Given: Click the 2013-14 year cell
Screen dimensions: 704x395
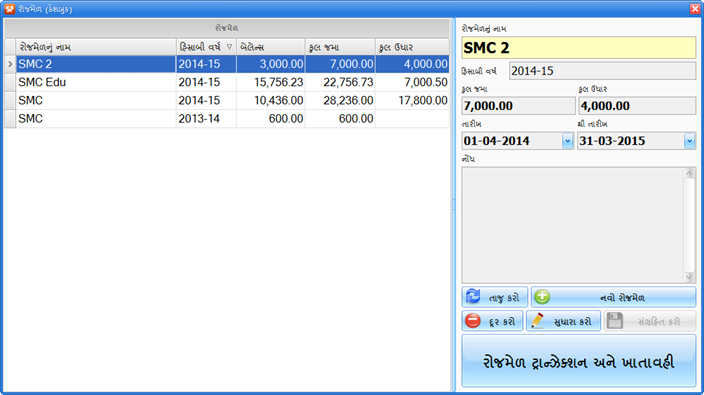Looking at the screenshot, I should click(x=206, y=118).
